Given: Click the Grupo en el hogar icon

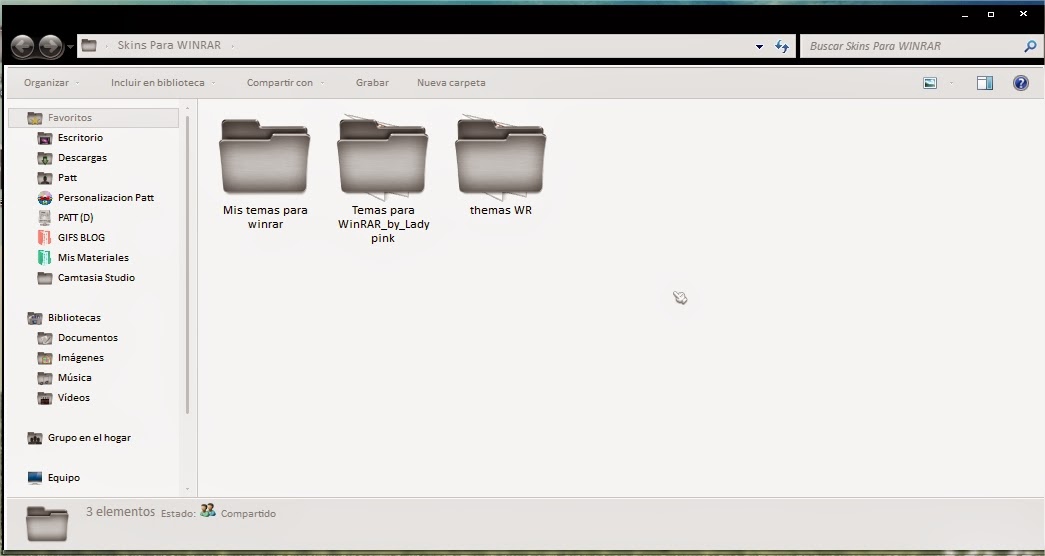Looking at the screenshot, I should [x=35, y=438].
